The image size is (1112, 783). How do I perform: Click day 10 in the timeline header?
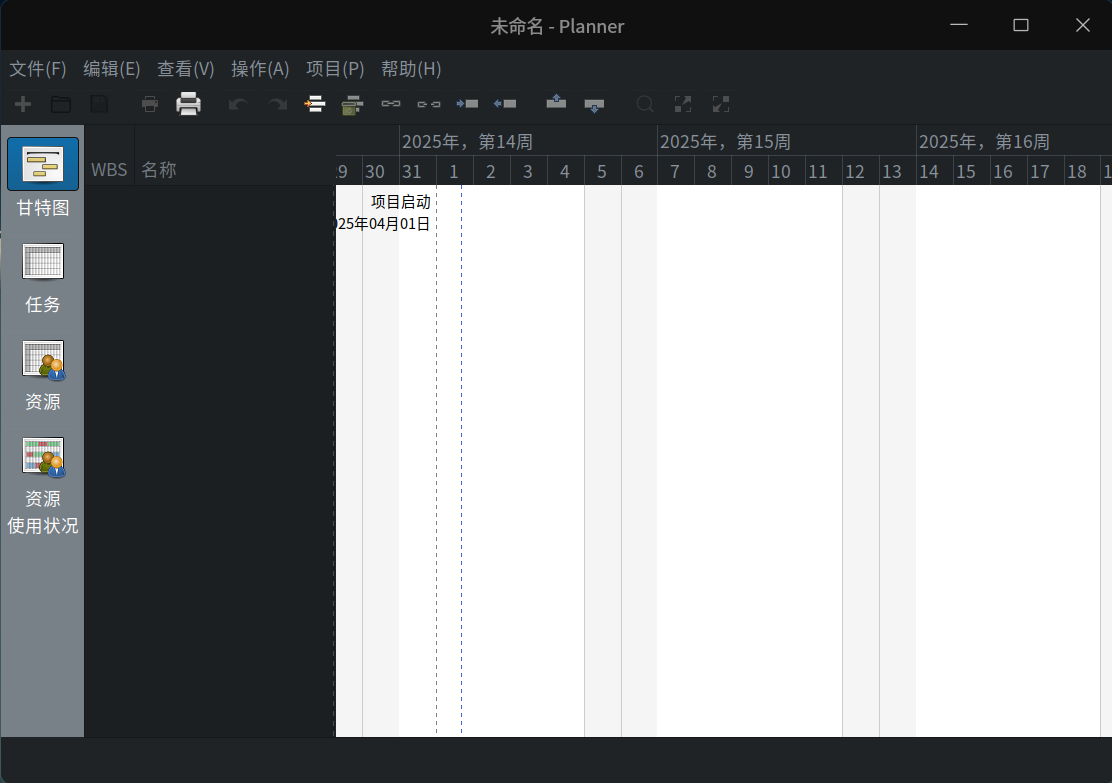pos(786,171)
